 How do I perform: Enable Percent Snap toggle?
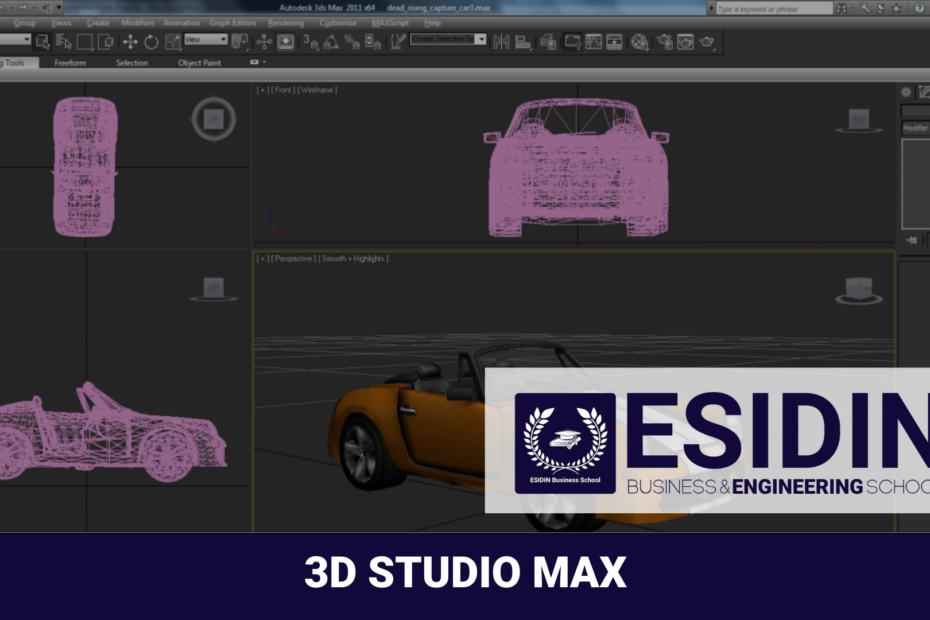coord(351,42)
